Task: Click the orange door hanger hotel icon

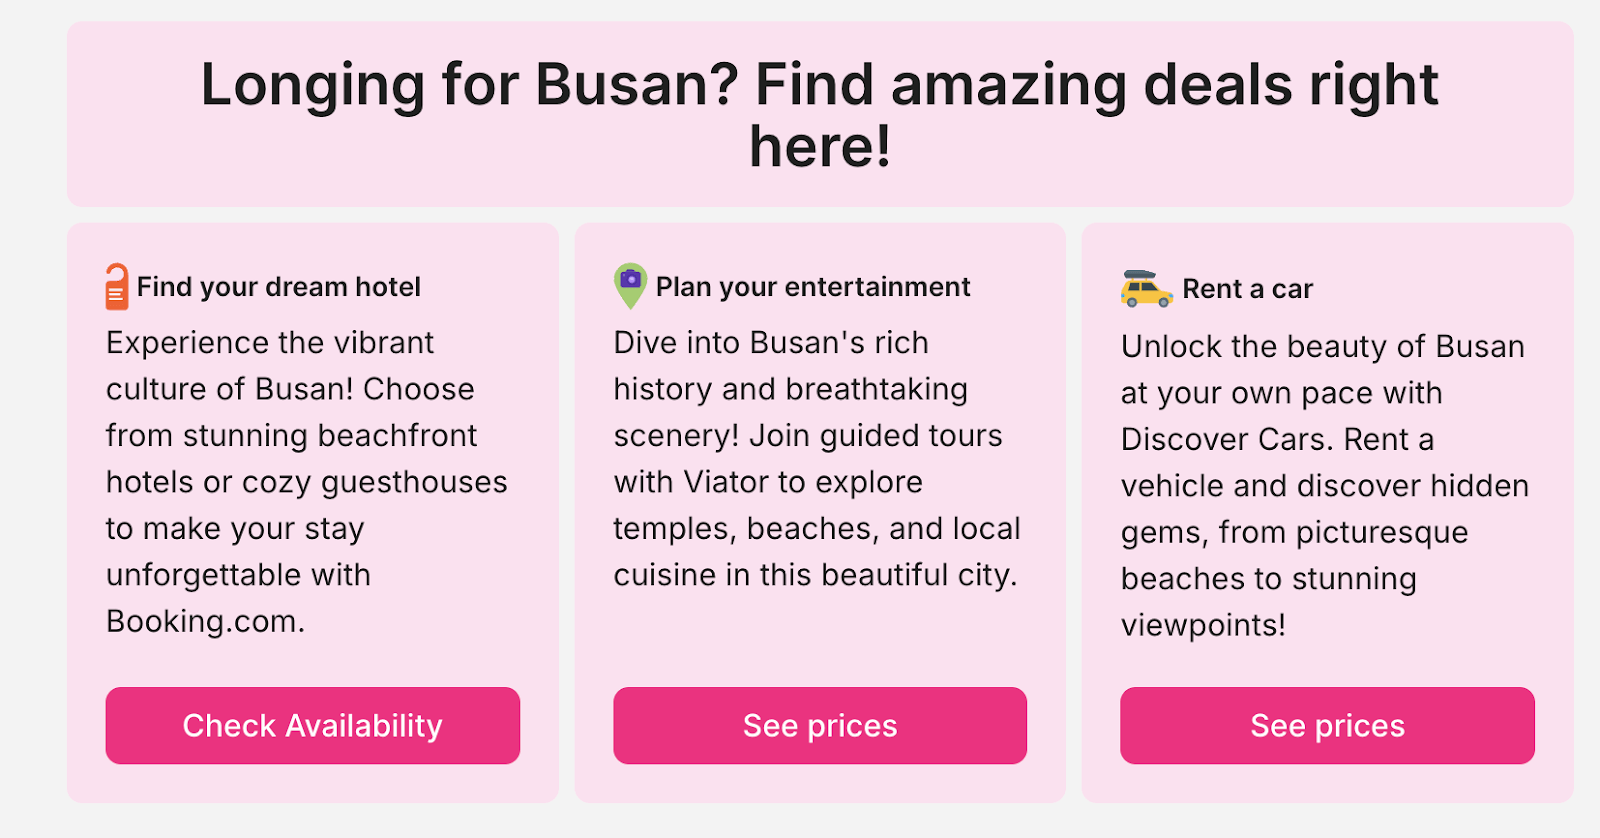Action: coord(117,287)
